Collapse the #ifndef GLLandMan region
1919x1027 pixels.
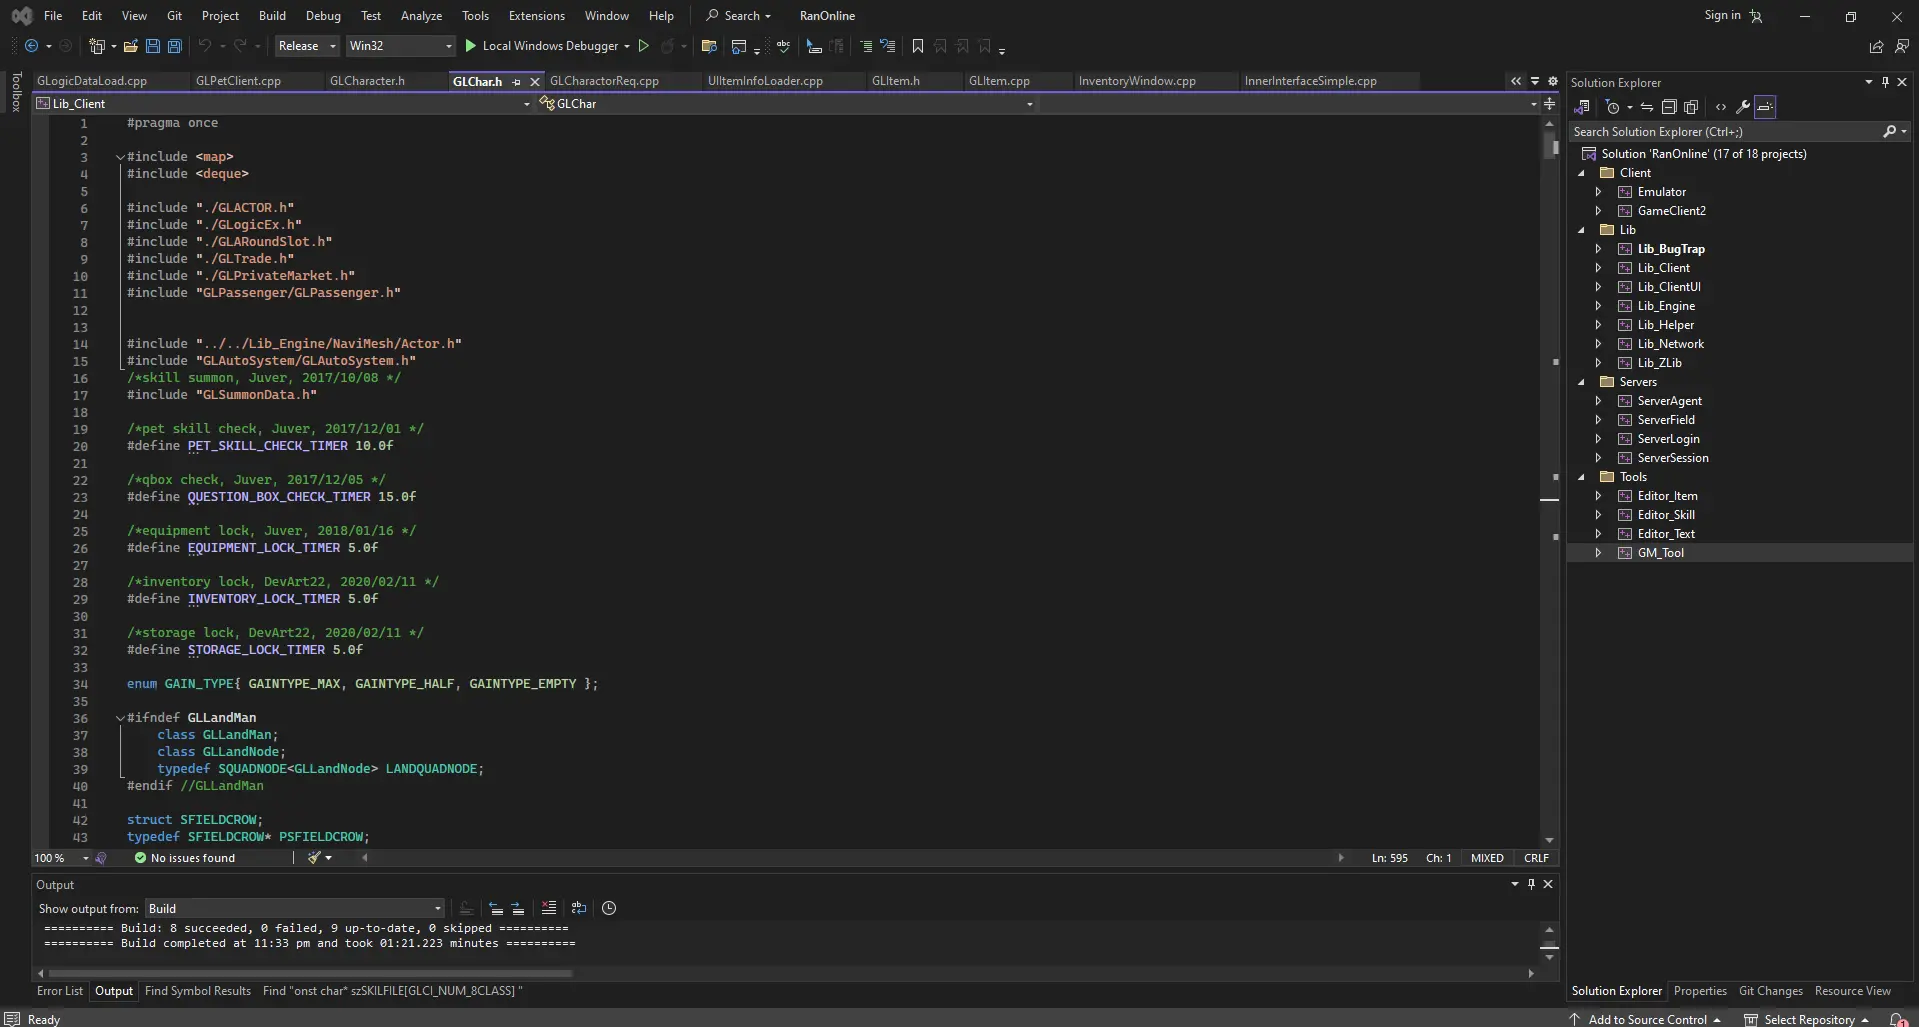point(120,718)
